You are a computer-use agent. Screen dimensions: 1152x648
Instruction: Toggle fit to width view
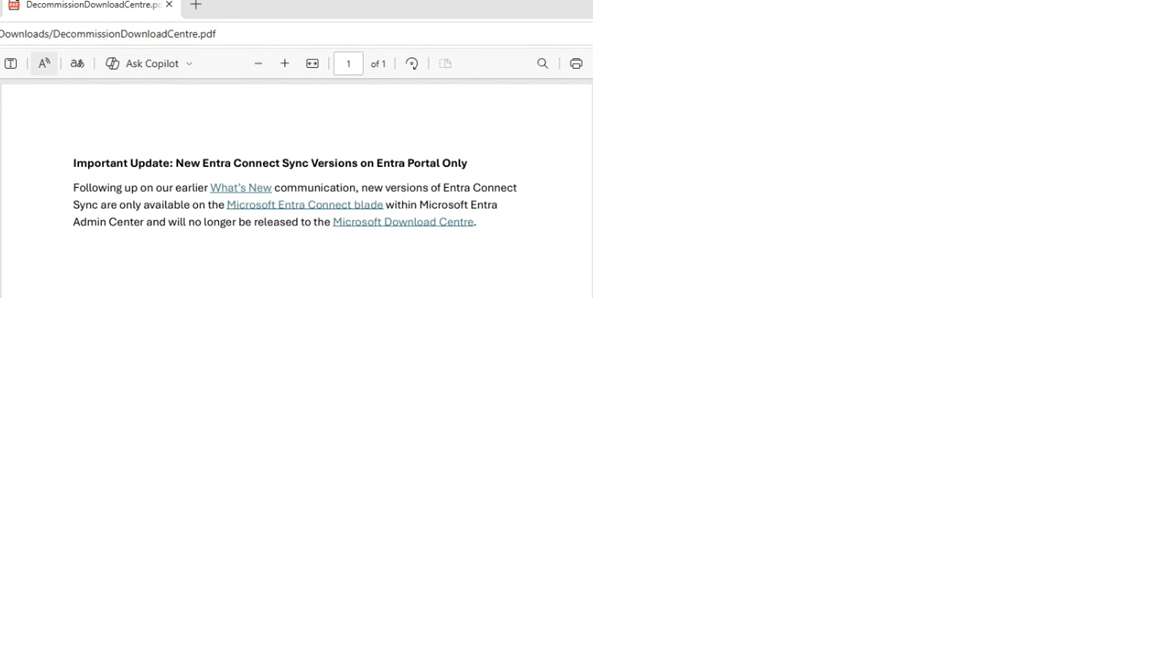tap(312, 64)
